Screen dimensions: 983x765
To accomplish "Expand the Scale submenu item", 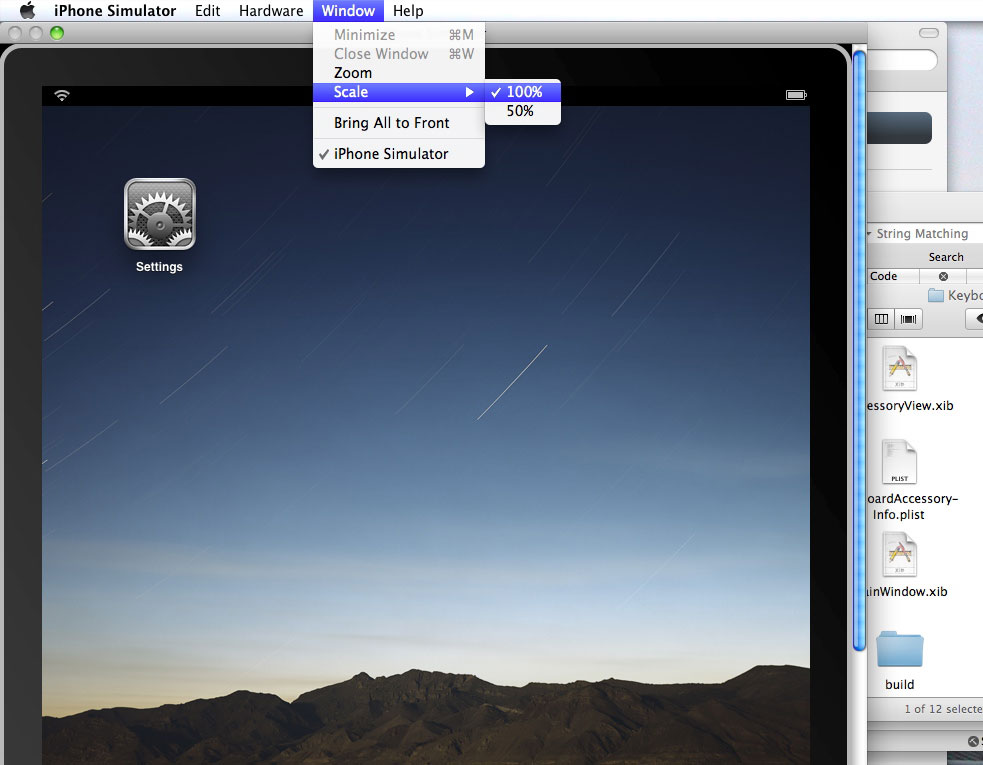I will point(399,92).
